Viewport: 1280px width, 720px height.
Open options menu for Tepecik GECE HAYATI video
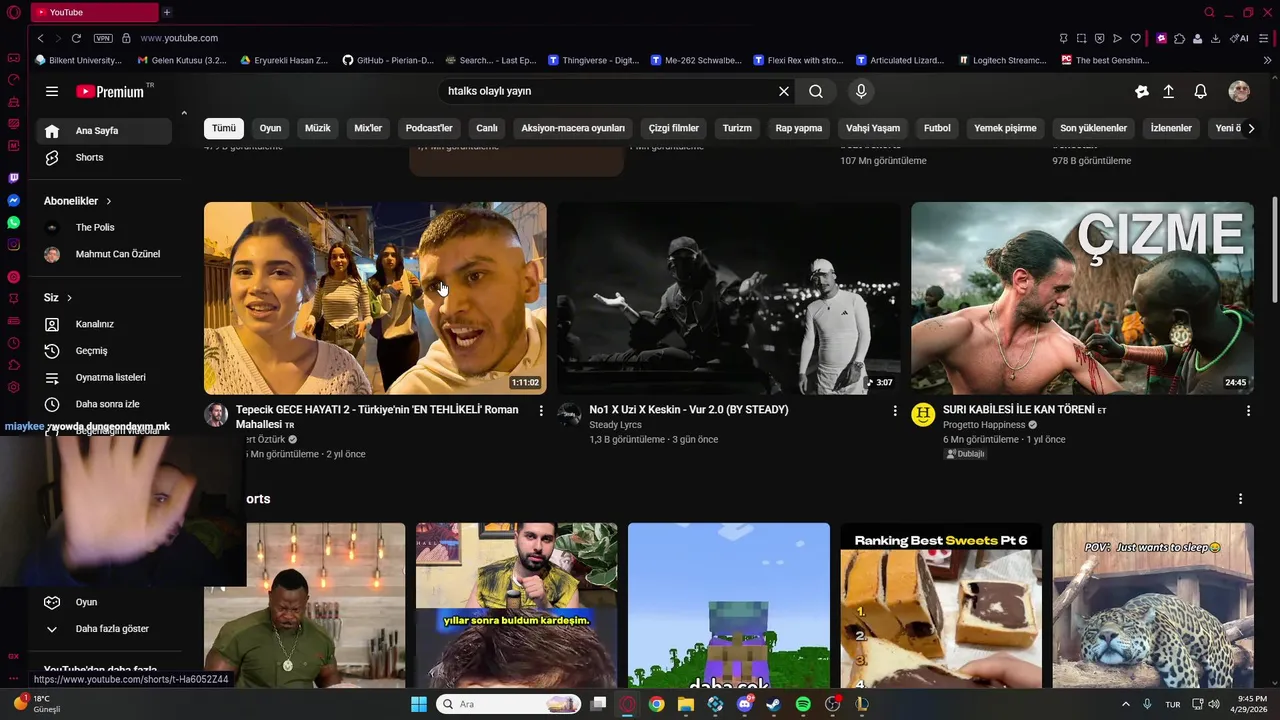541,410
